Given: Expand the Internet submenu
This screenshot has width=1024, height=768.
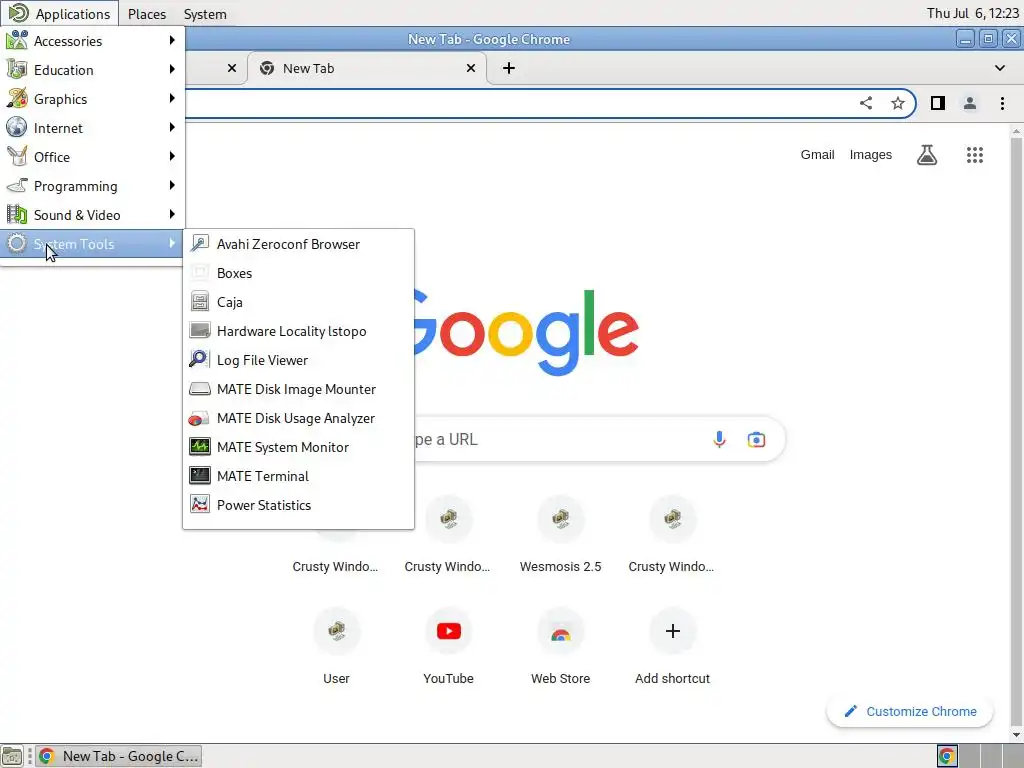Looking at the screenshot, I should [x=91, y=128].
